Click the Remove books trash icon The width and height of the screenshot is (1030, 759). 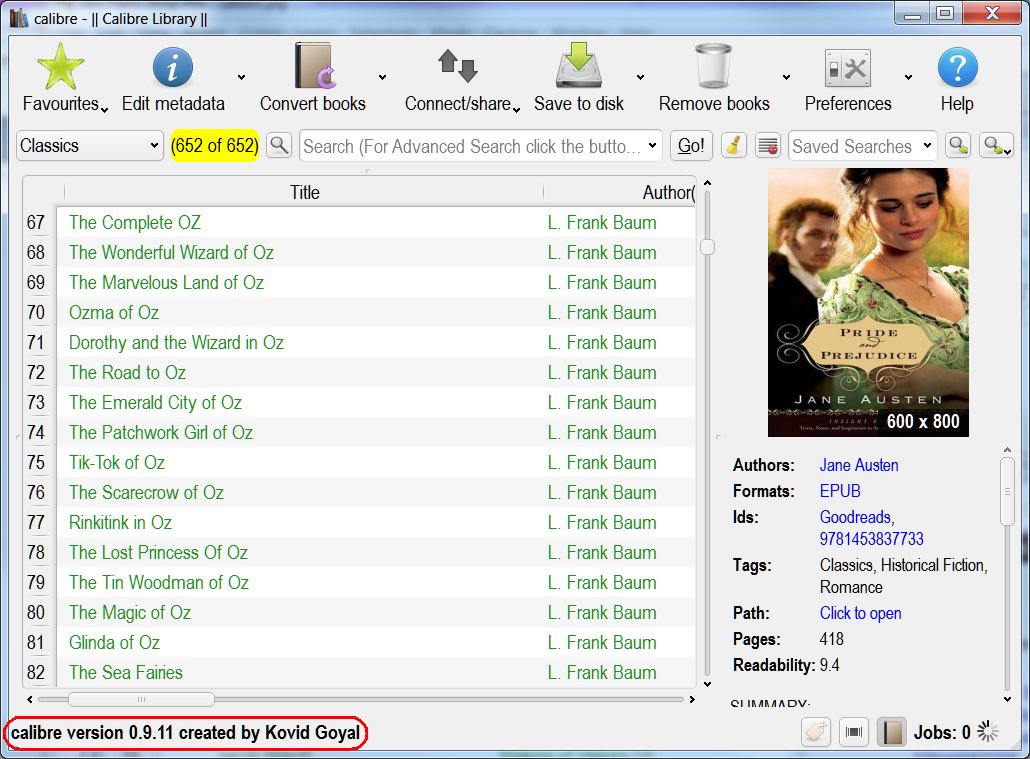point(713,66)
